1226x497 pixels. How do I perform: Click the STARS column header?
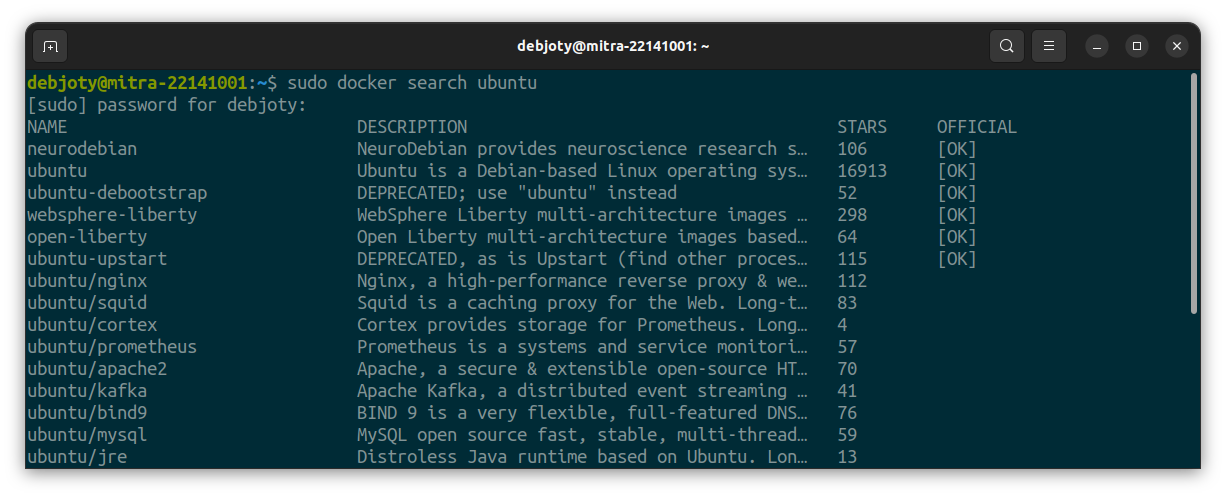[x=862, y=127]
